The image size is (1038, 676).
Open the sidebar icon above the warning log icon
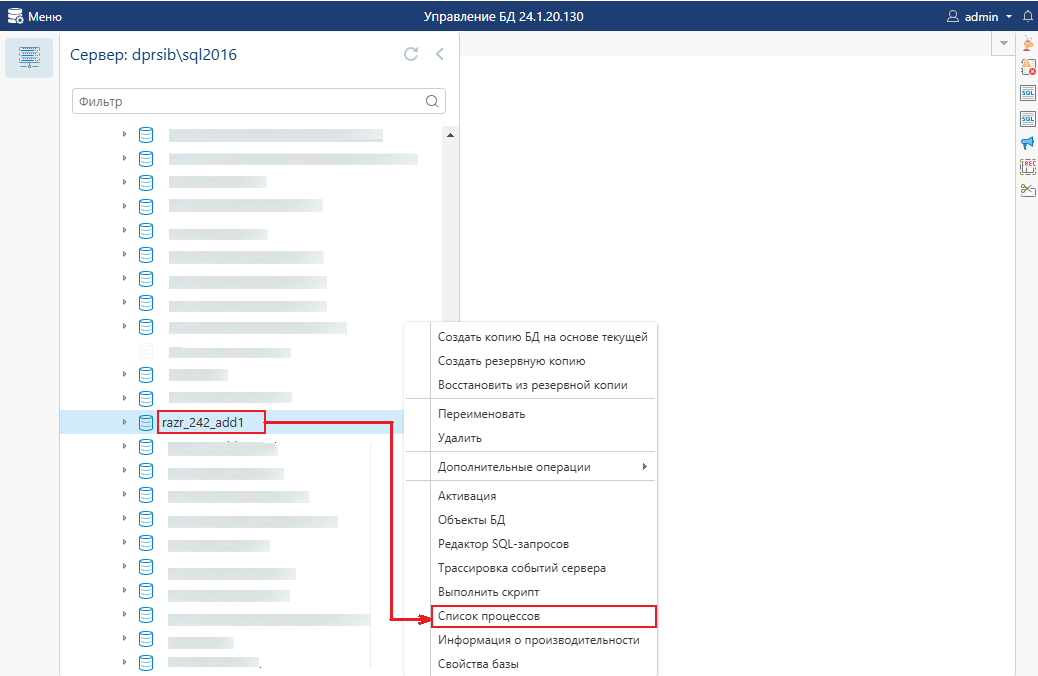coord(1027,44)
